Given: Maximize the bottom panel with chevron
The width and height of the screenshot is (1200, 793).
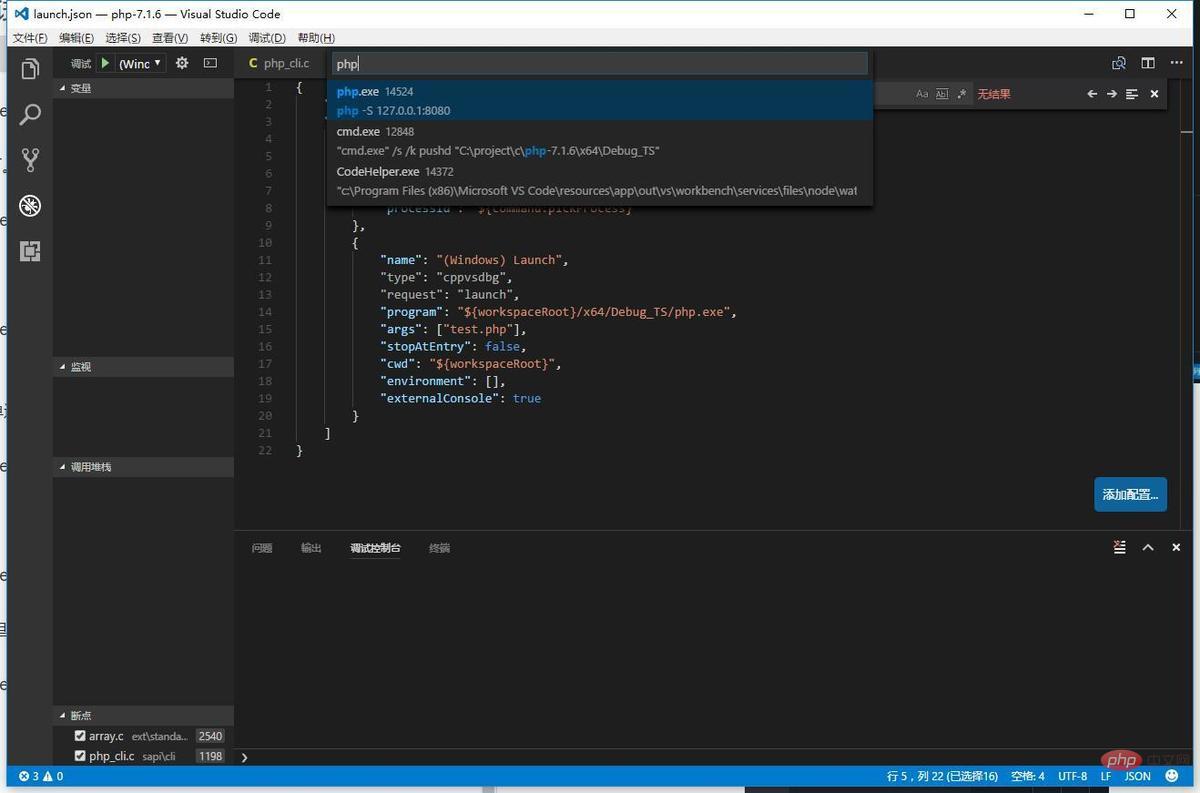Looking at the screenshot, I should [1148, 548].
